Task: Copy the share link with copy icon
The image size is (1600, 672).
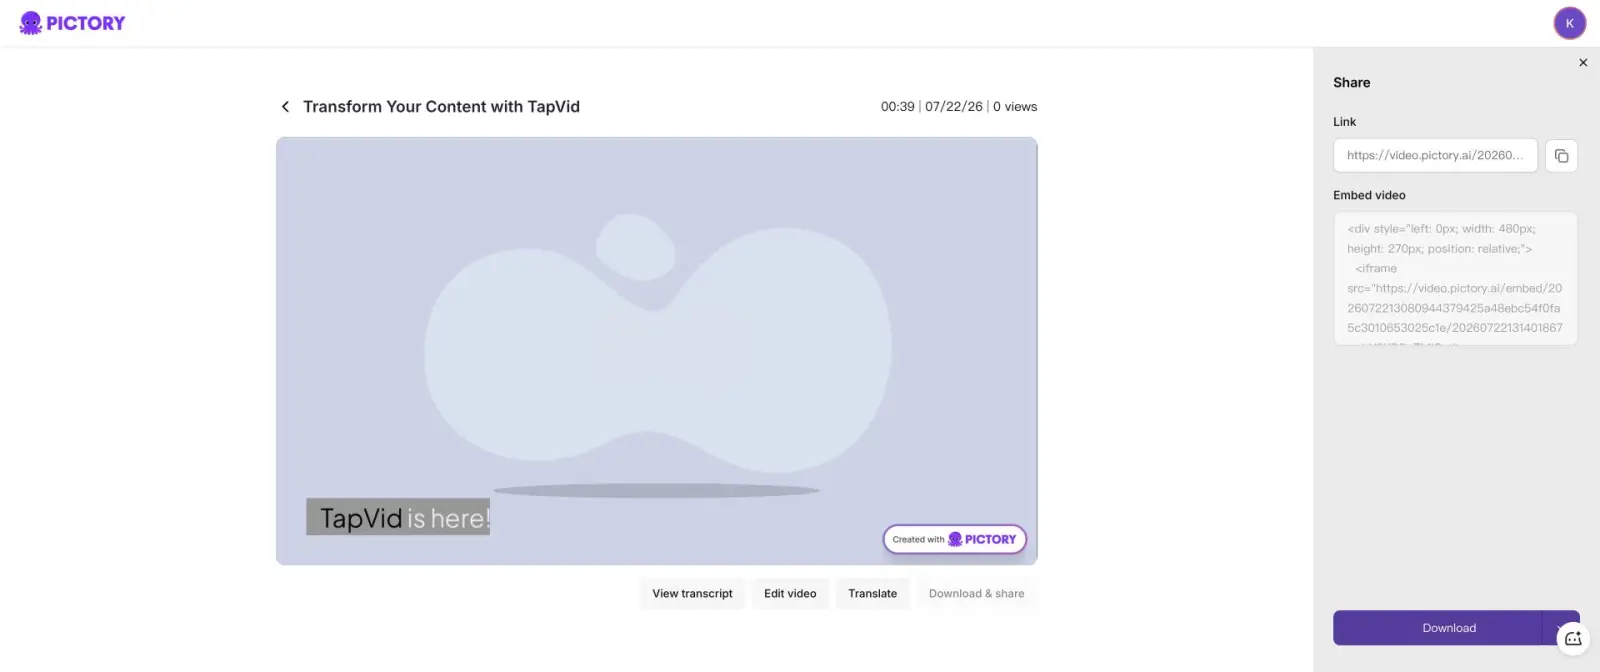Action: click(x=1561, y=156)
